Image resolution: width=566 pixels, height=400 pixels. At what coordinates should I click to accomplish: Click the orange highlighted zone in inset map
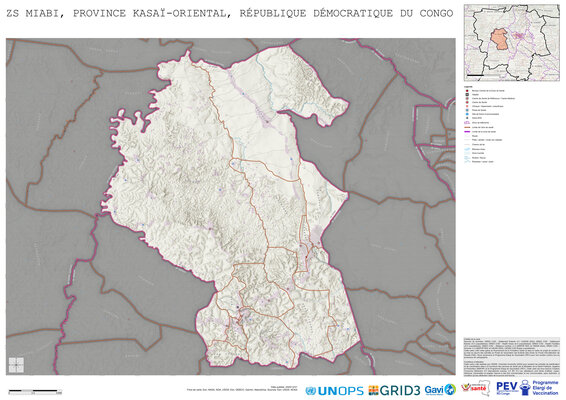[500, 39]
